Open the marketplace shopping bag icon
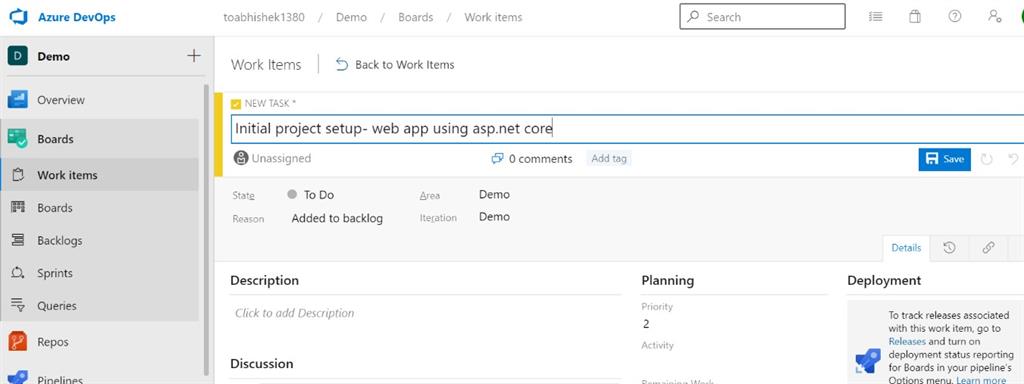 [x=915, y=17]
